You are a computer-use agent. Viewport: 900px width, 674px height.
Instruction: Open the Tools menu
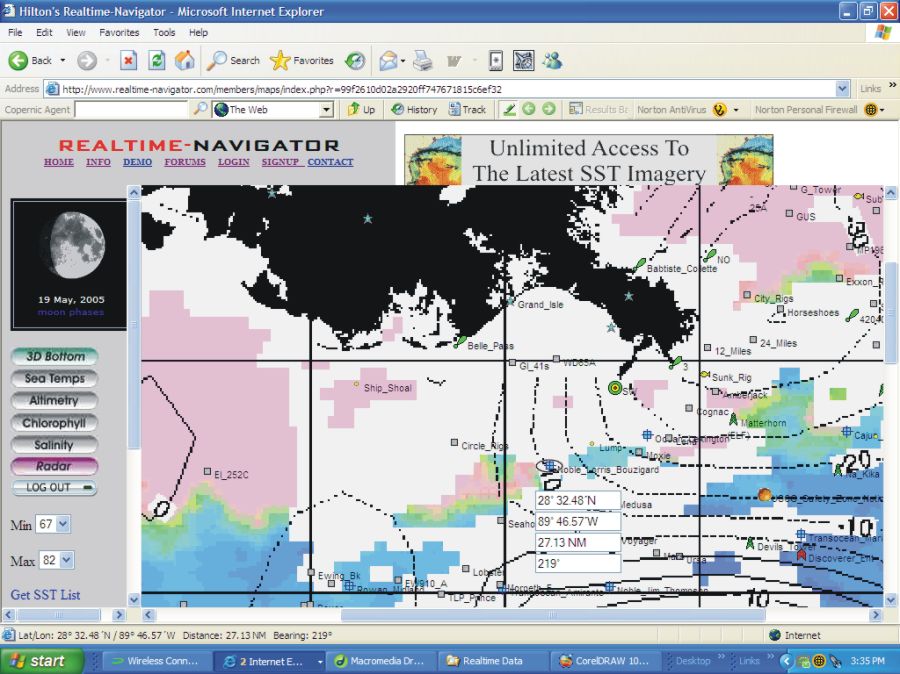(x=164, y=33)
